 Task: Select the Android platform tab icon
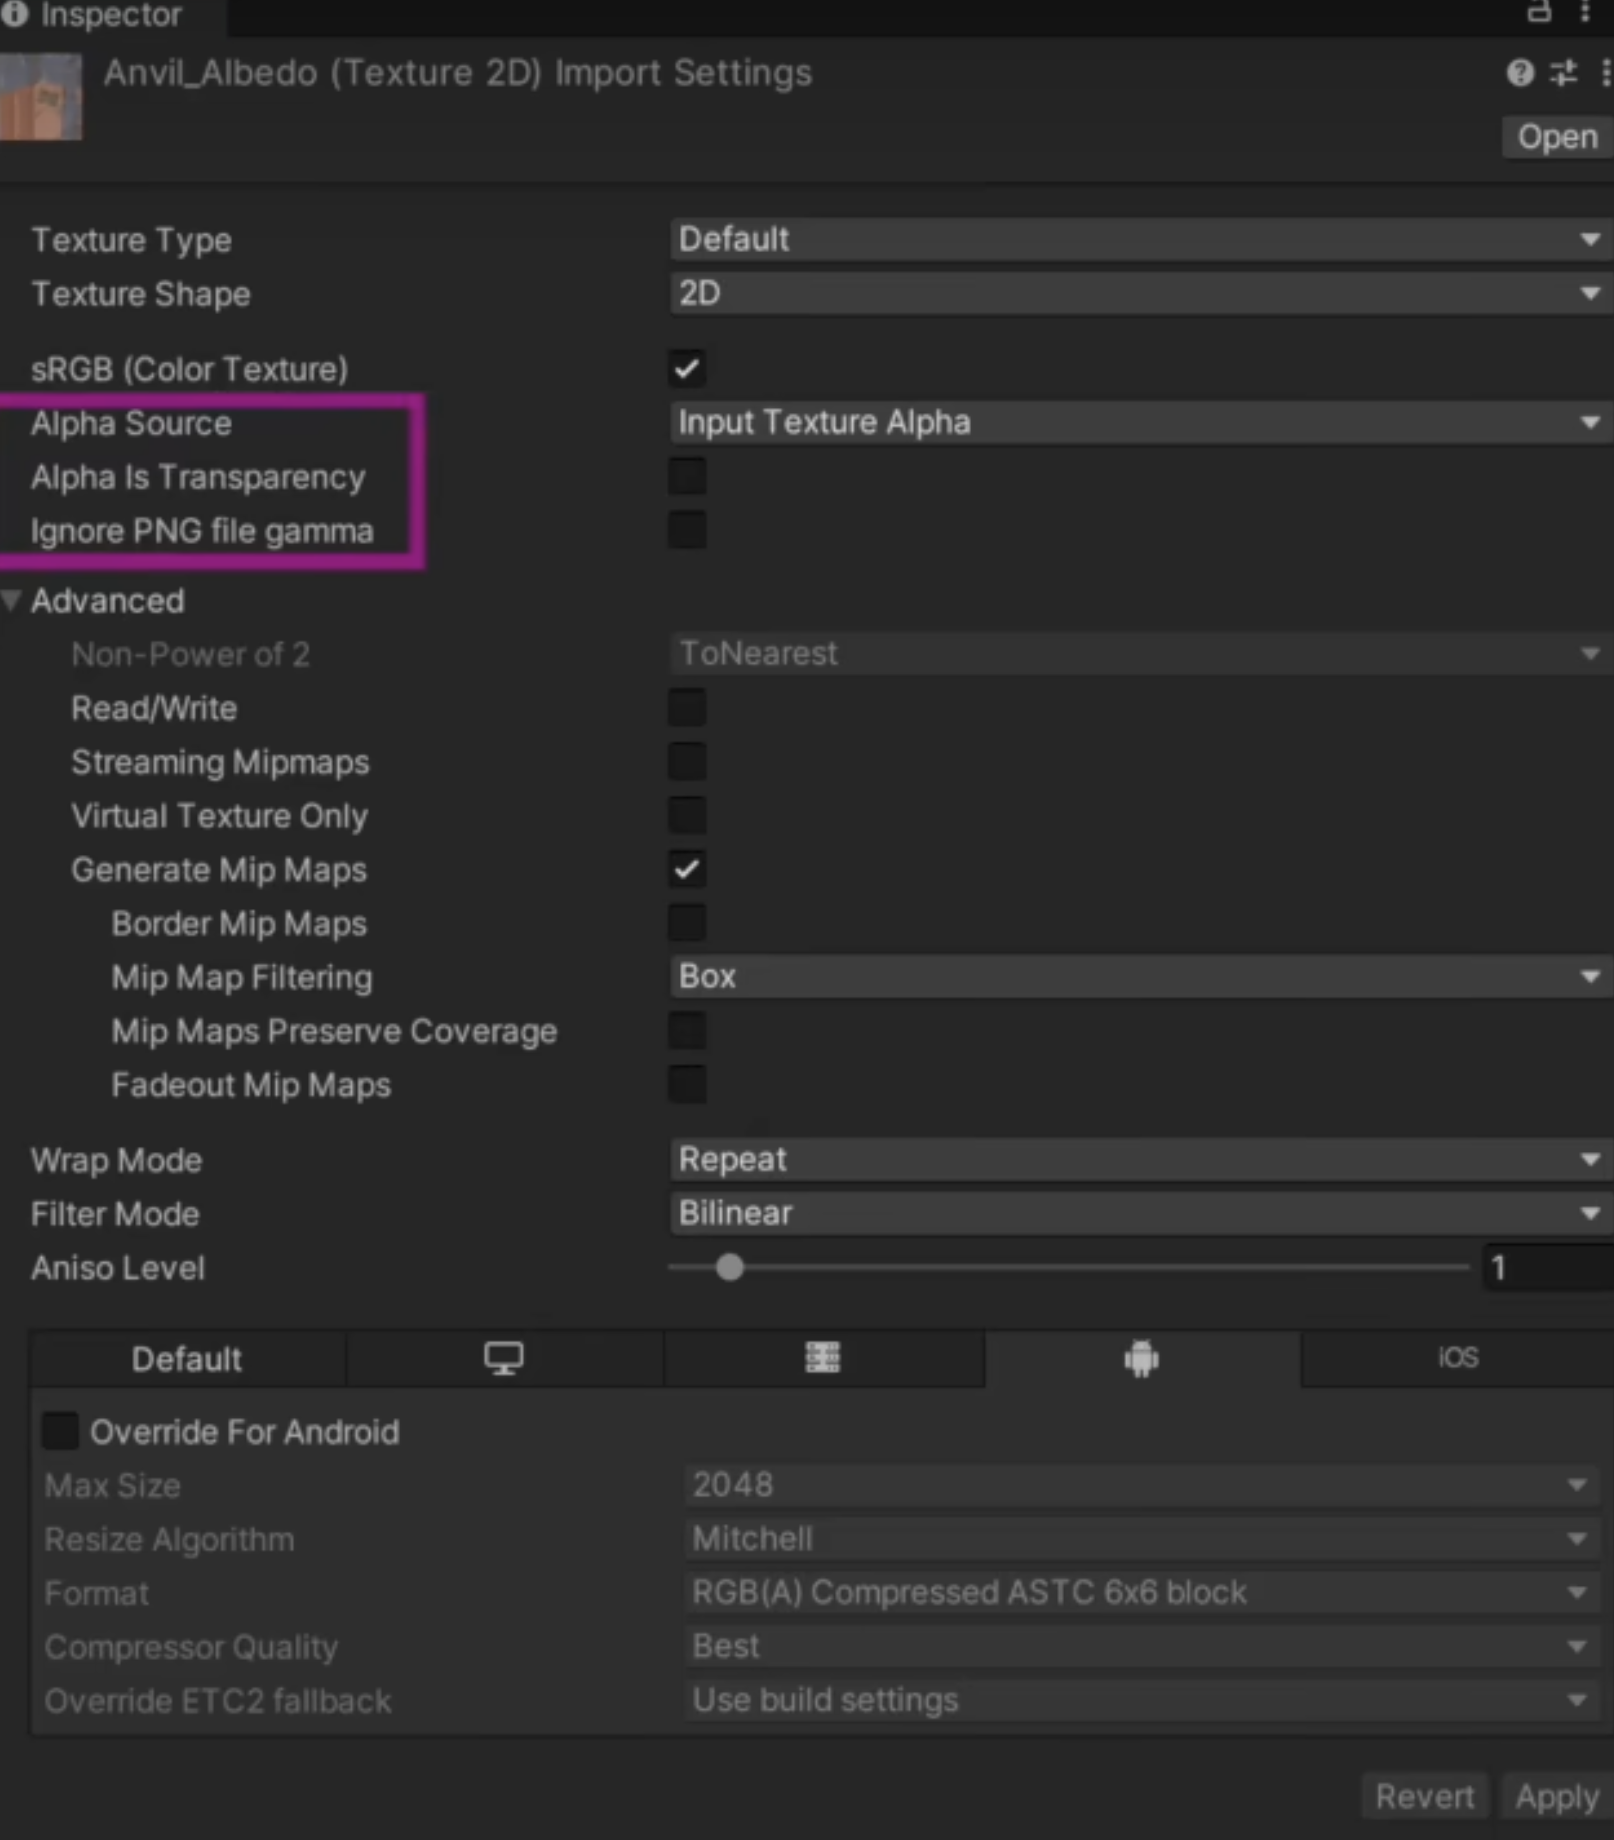pyautogui.click(x=1141, y=1359)
